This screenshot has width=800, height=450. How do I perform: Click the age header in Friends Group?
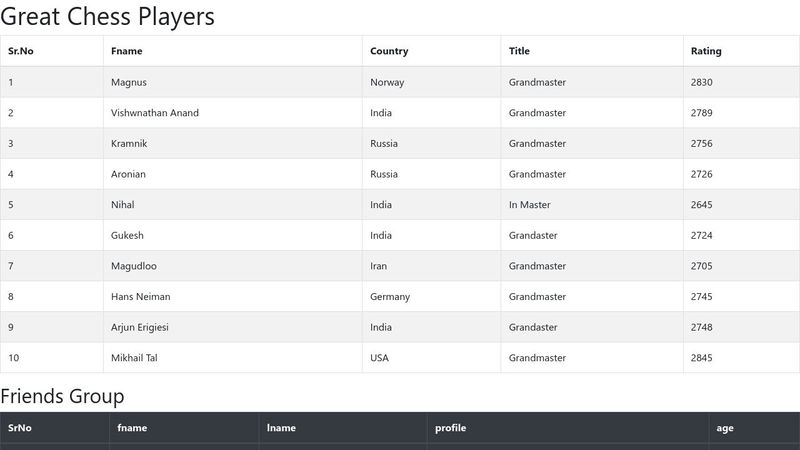click(725, 428)
